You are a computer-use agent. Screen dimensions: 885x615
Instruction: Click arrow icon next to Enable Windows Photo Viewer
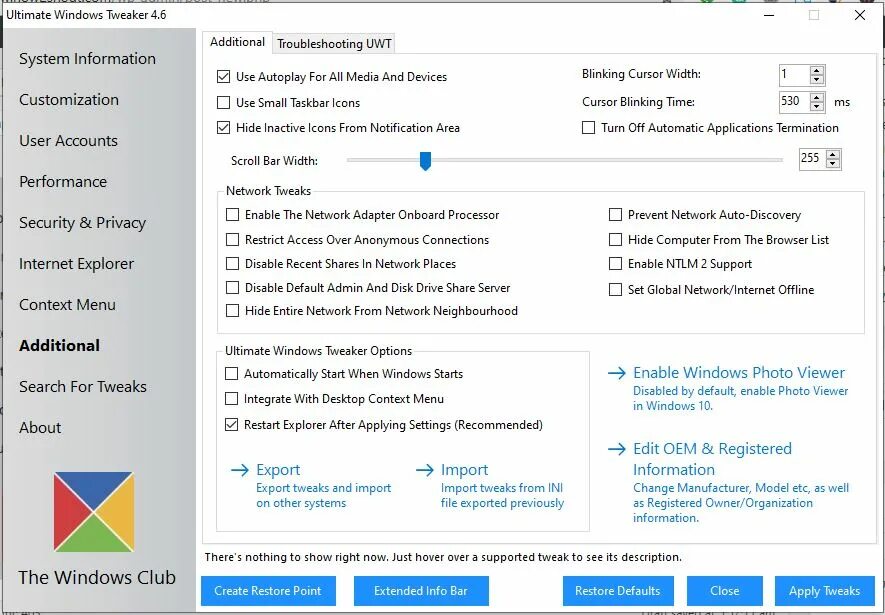(x=617, y=373)
